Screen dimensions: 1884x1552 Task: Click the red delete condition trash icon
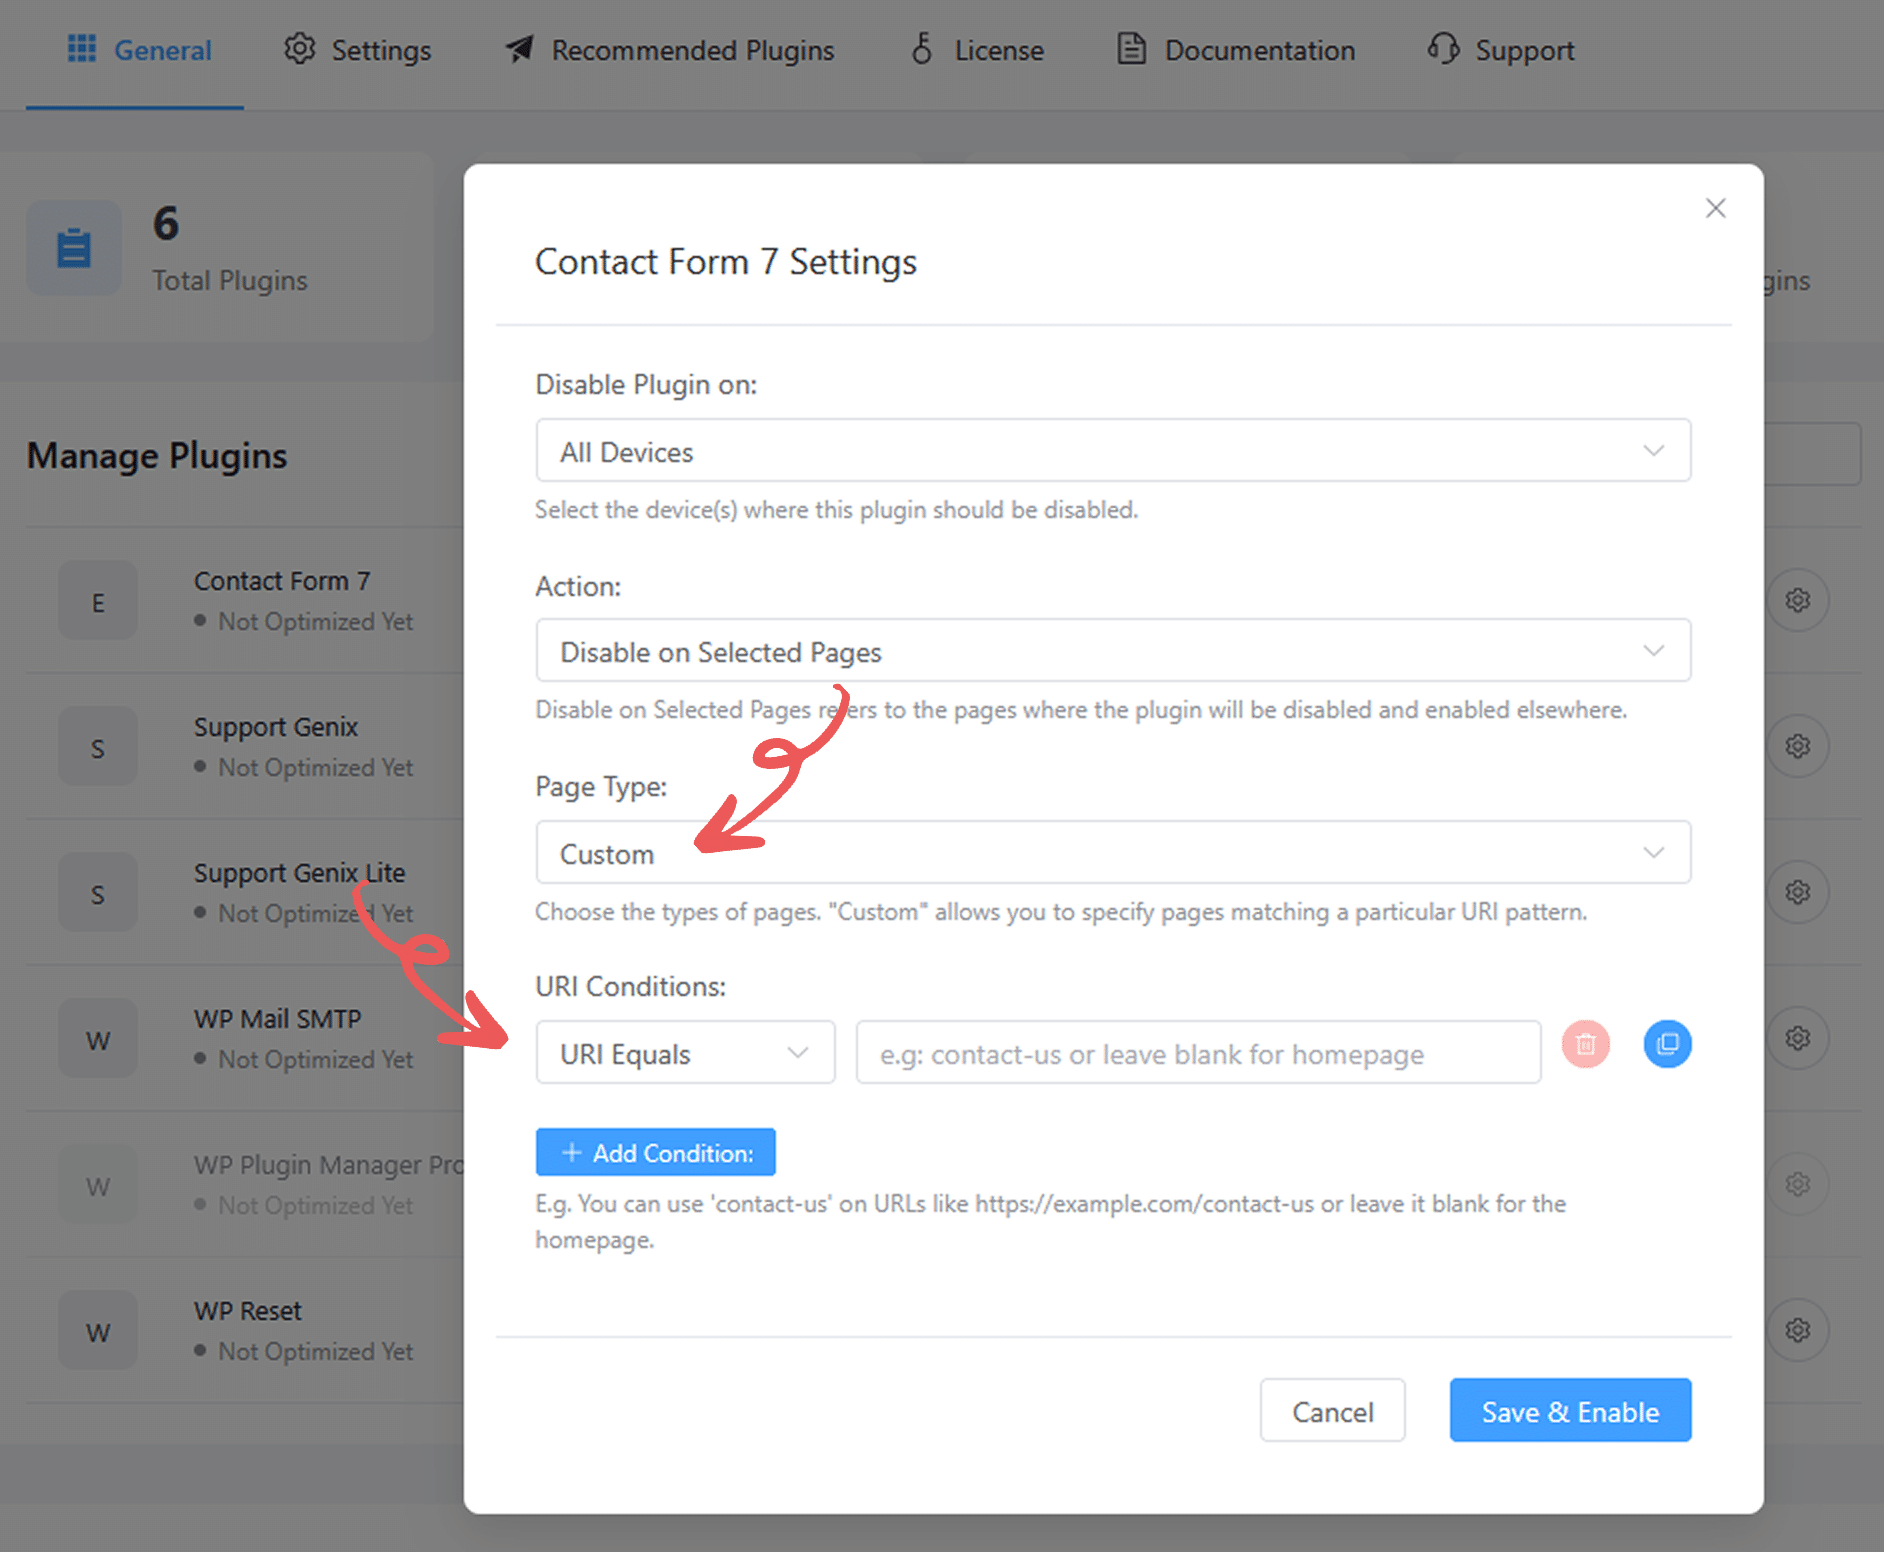click(x=1586, y=1045)
